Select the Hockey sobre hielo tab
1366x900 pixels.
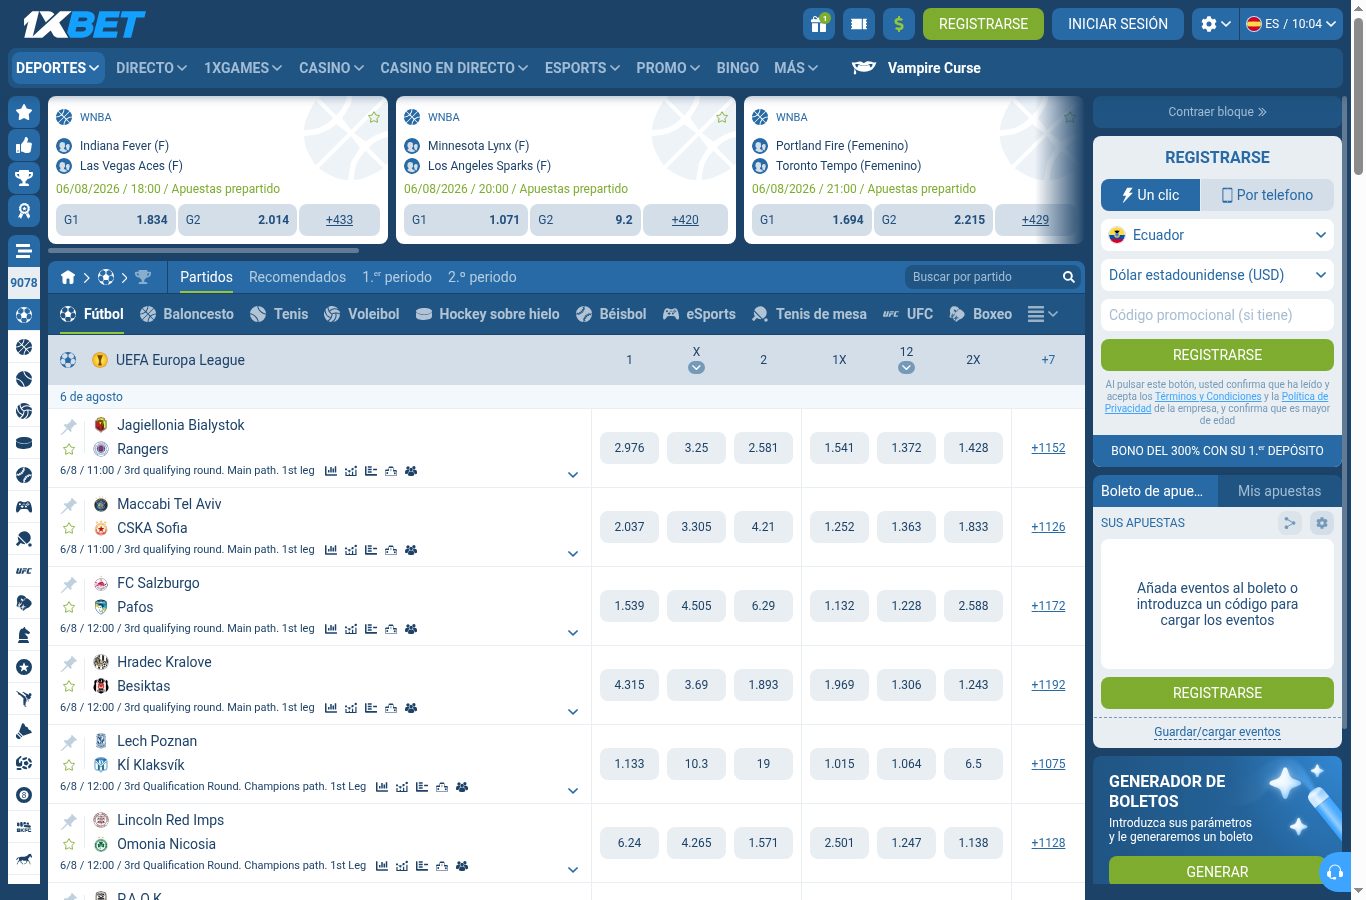(487, 314)
